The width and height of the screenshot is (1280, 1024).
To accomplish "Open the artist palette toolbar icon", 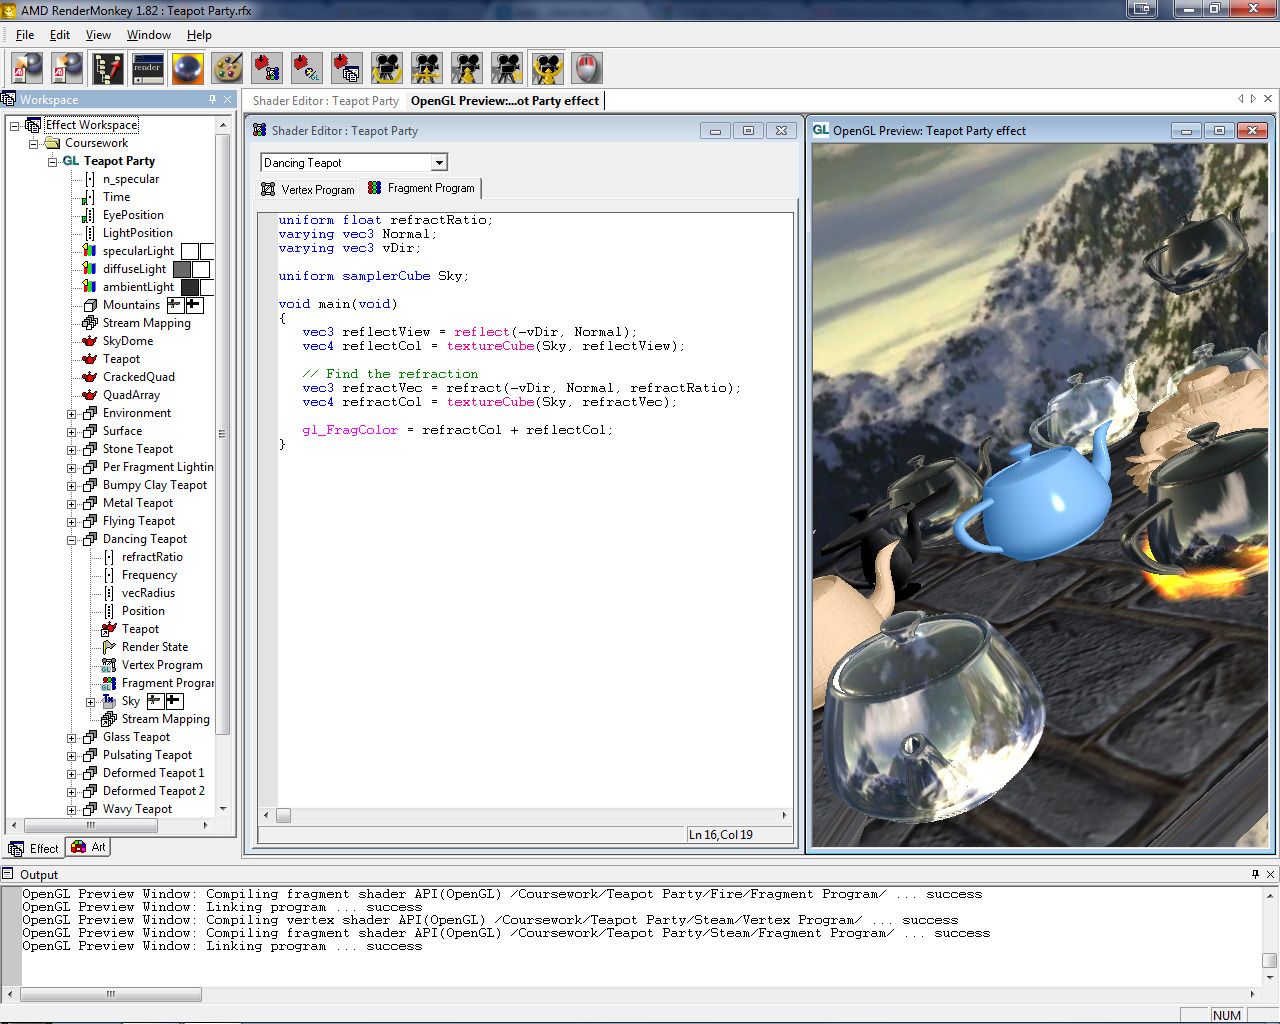I will pyautogui.click(x=227, y=68).
